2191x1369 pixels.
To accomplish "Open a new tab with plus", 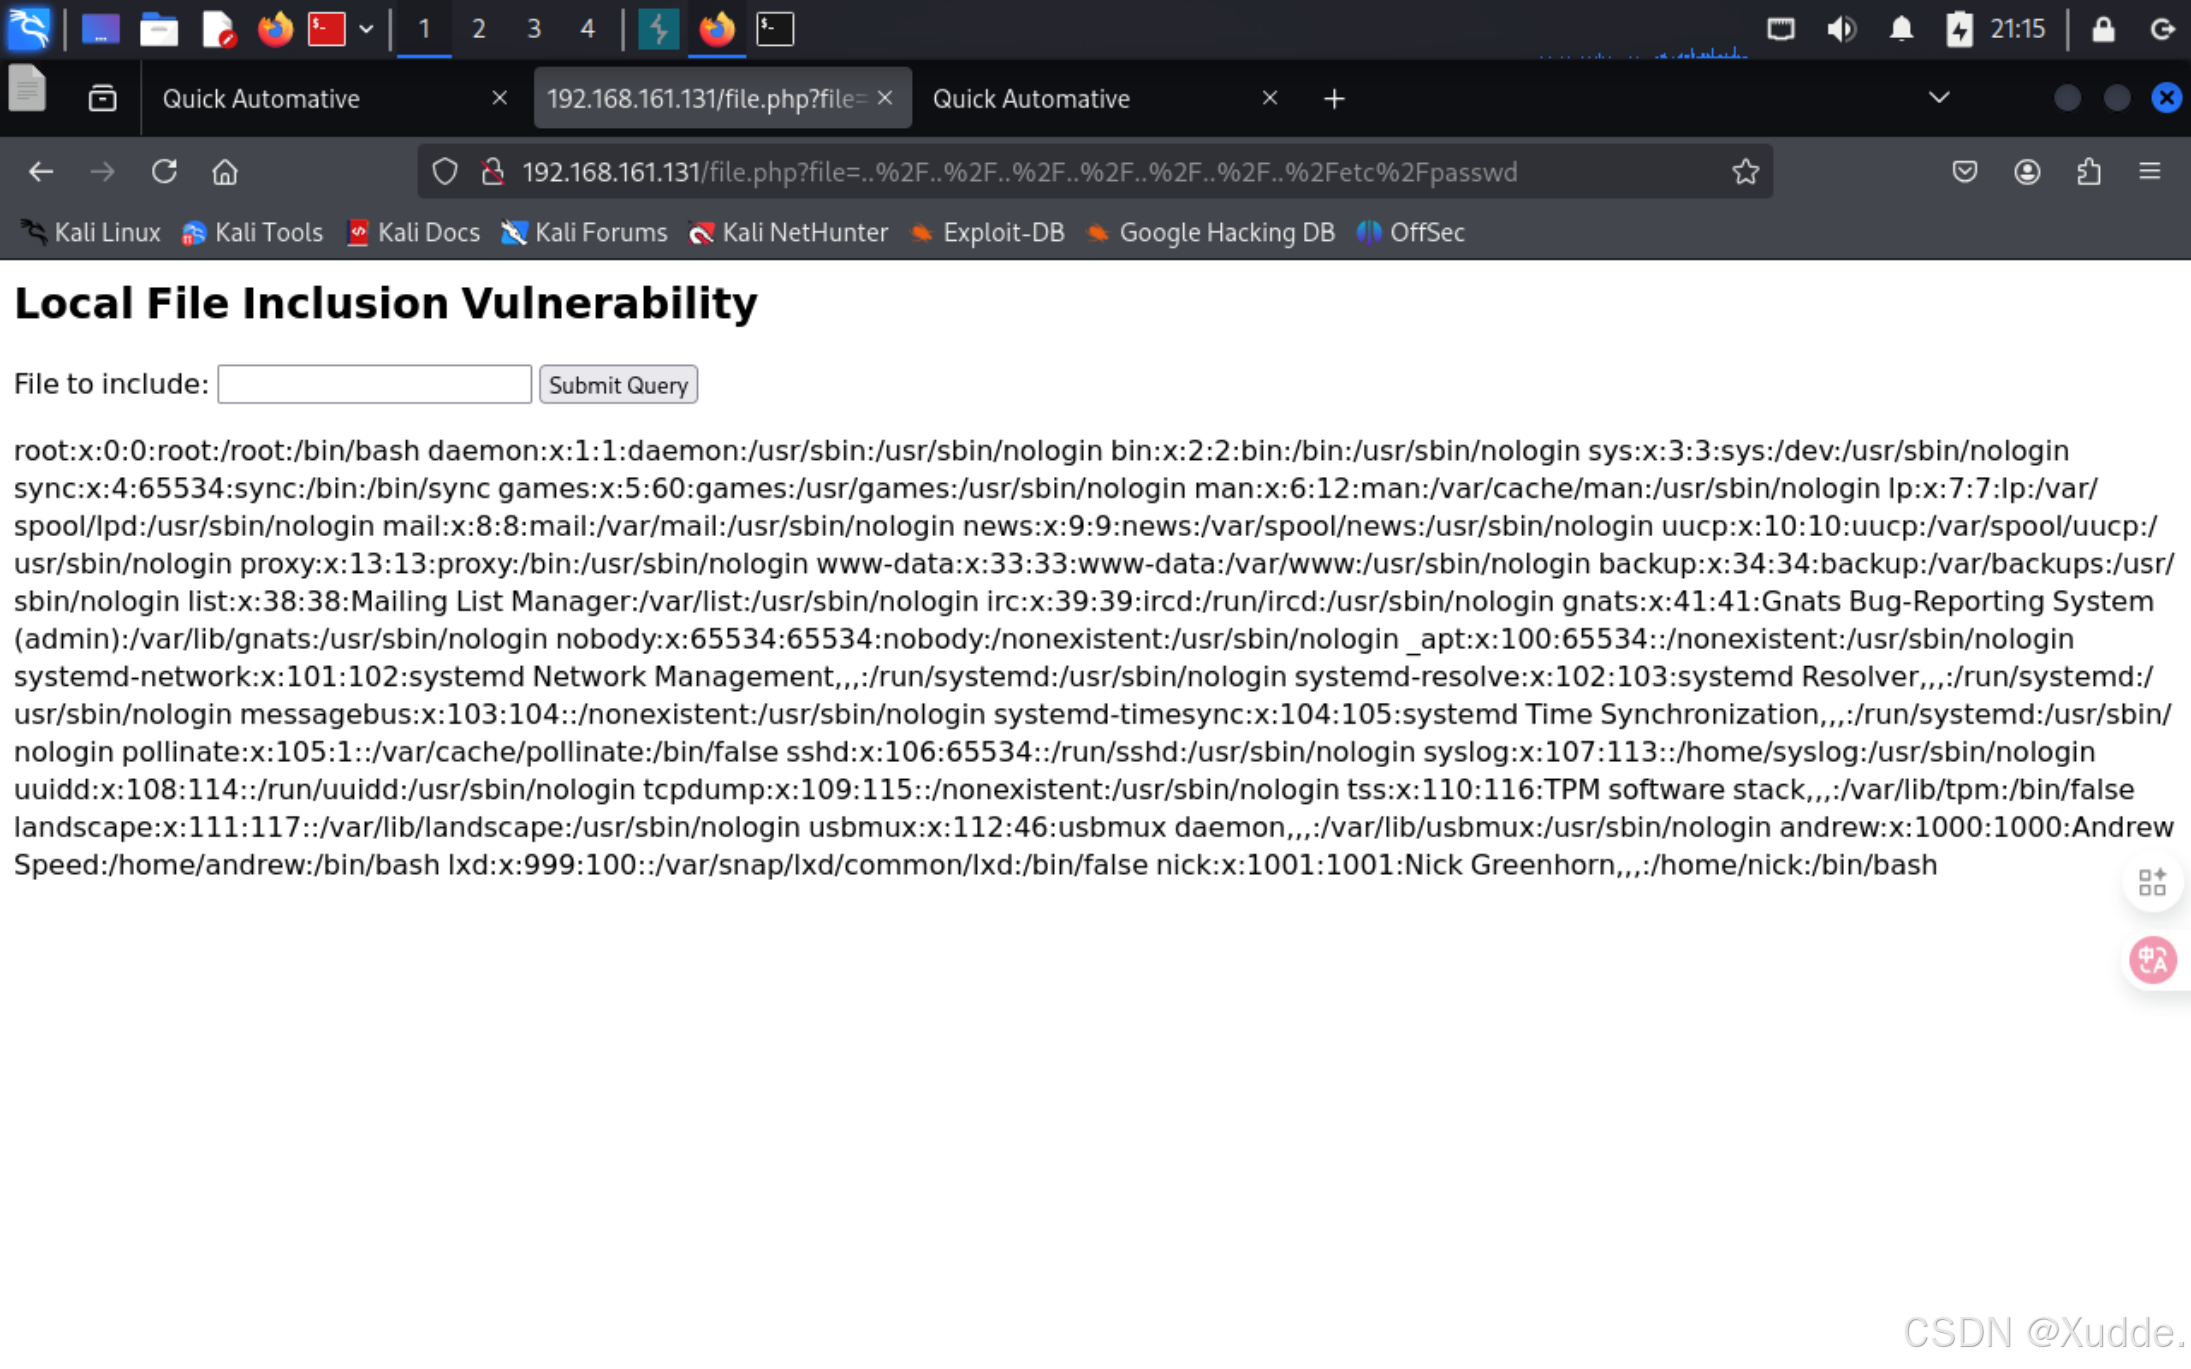I will tap(1333, 98).
